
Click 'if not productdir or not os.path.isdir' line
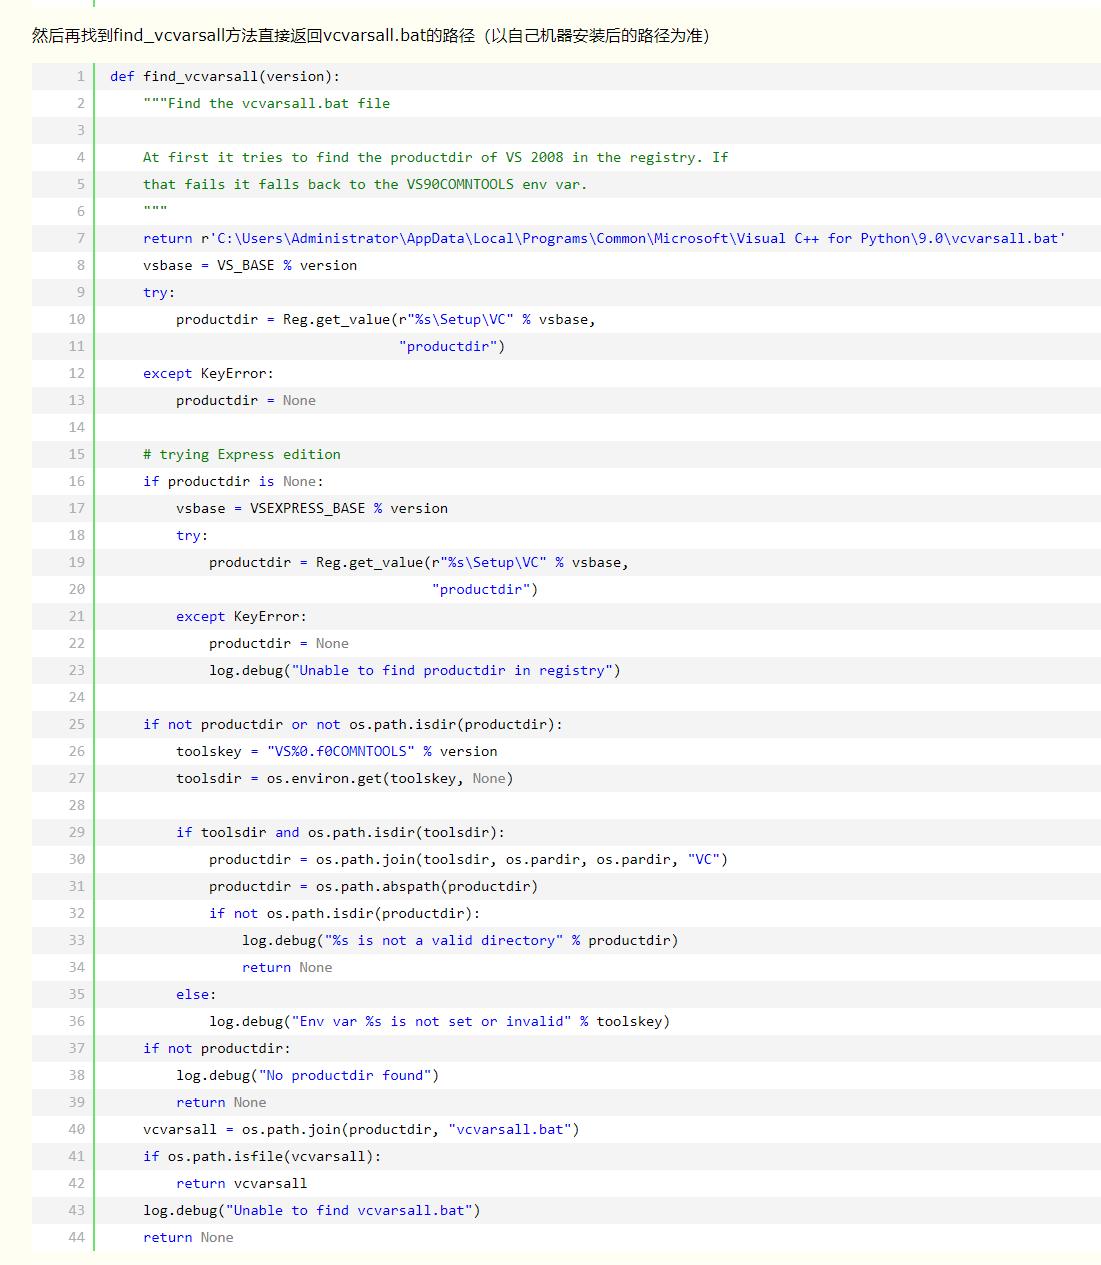tap(353, 724)
